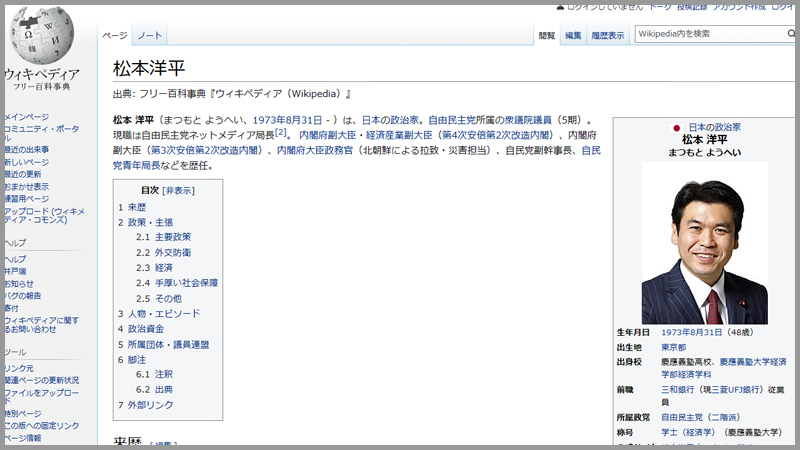Open 関連ページの更新状況 tool link
Screen dimensions: 800x450
click(41, 380)
